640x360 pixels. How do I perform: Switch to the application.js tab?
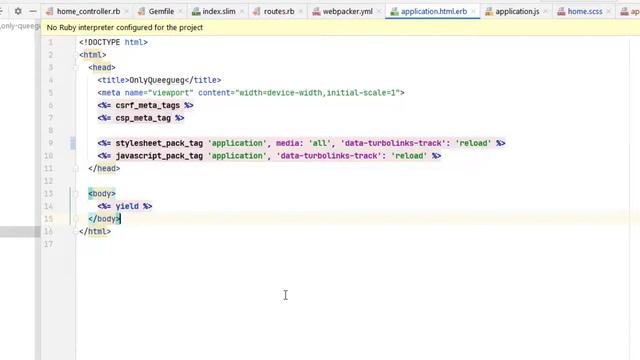point(517,11)
